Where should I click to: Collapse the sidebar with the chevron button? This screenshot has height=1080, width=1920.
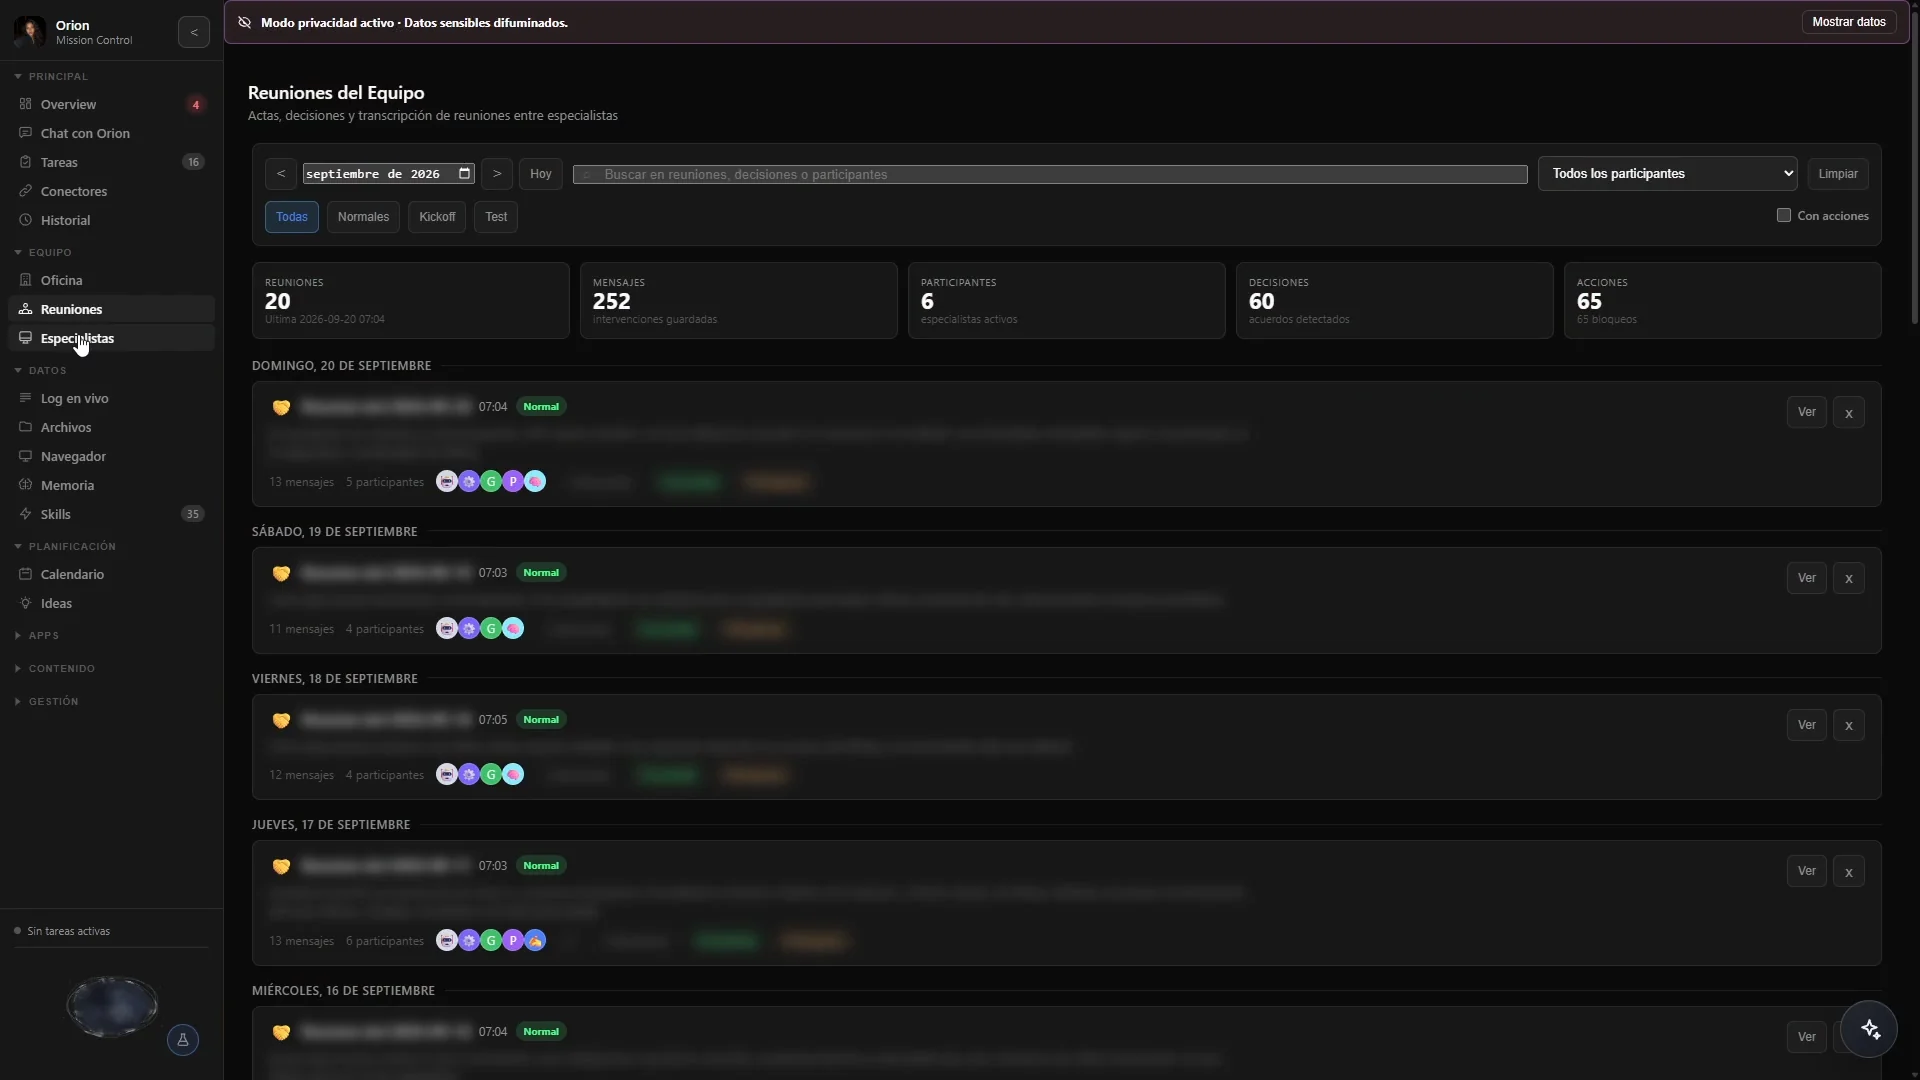[194, 32]
